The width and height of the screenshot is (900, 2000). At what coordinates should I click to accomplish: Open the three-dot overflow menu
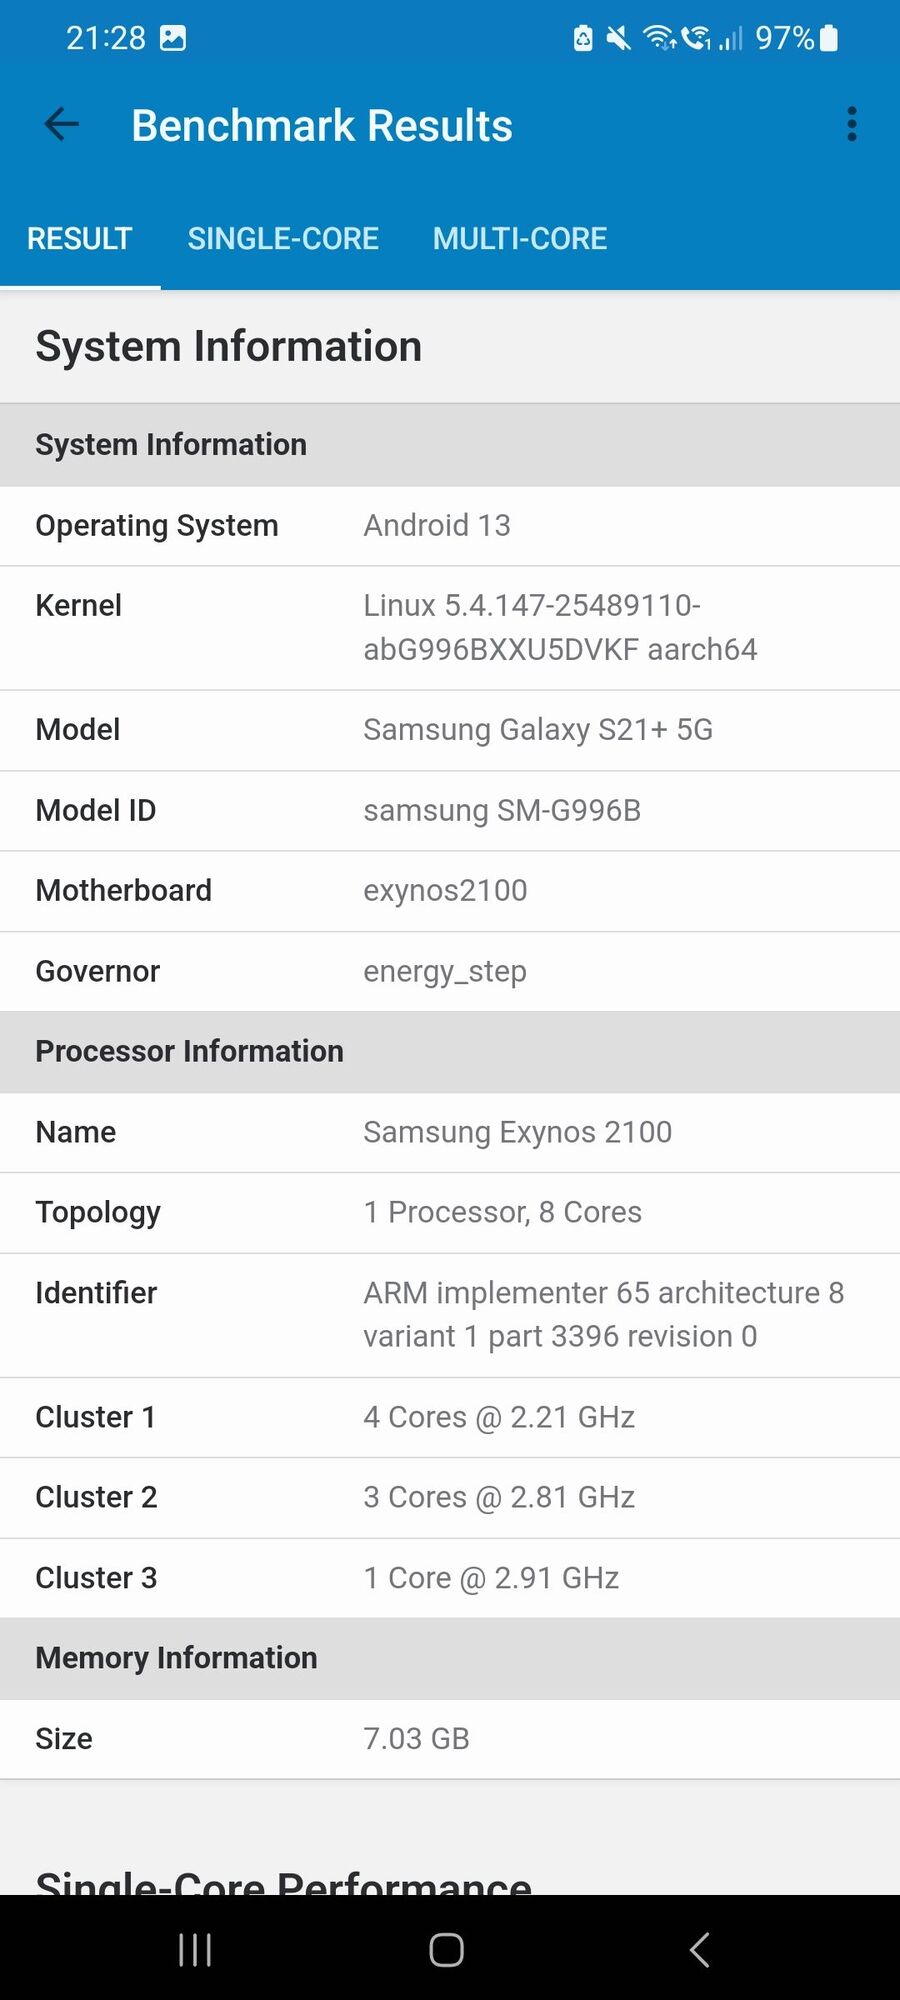coord(851,125)
